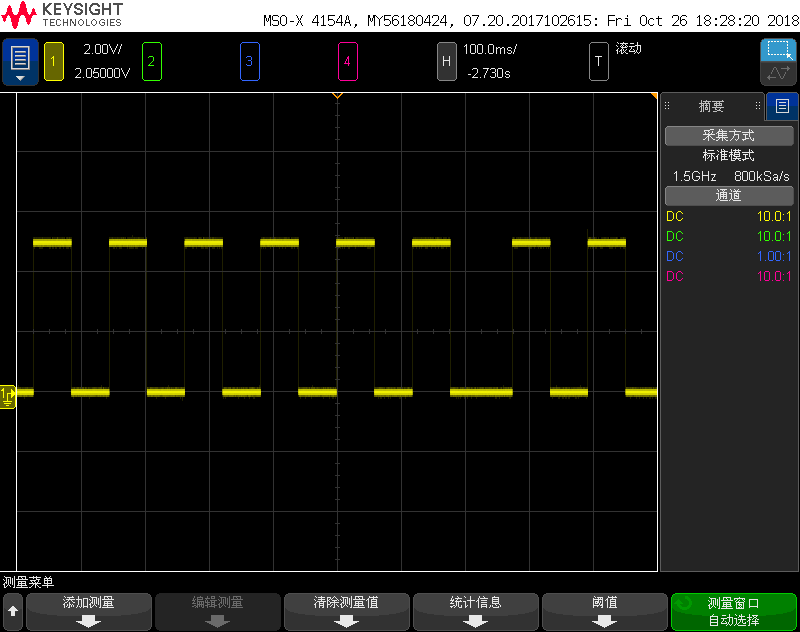The width and height of the screenshot is (800, 632).
Task: Click the 摘要 summary panel header
Action: tap(711, 106)
